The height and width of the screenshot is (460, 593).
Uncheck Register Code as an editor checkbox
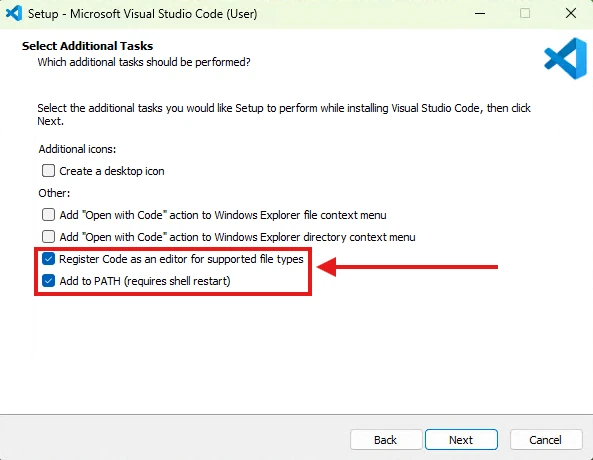pyautogui.click(x=48, y=259)
